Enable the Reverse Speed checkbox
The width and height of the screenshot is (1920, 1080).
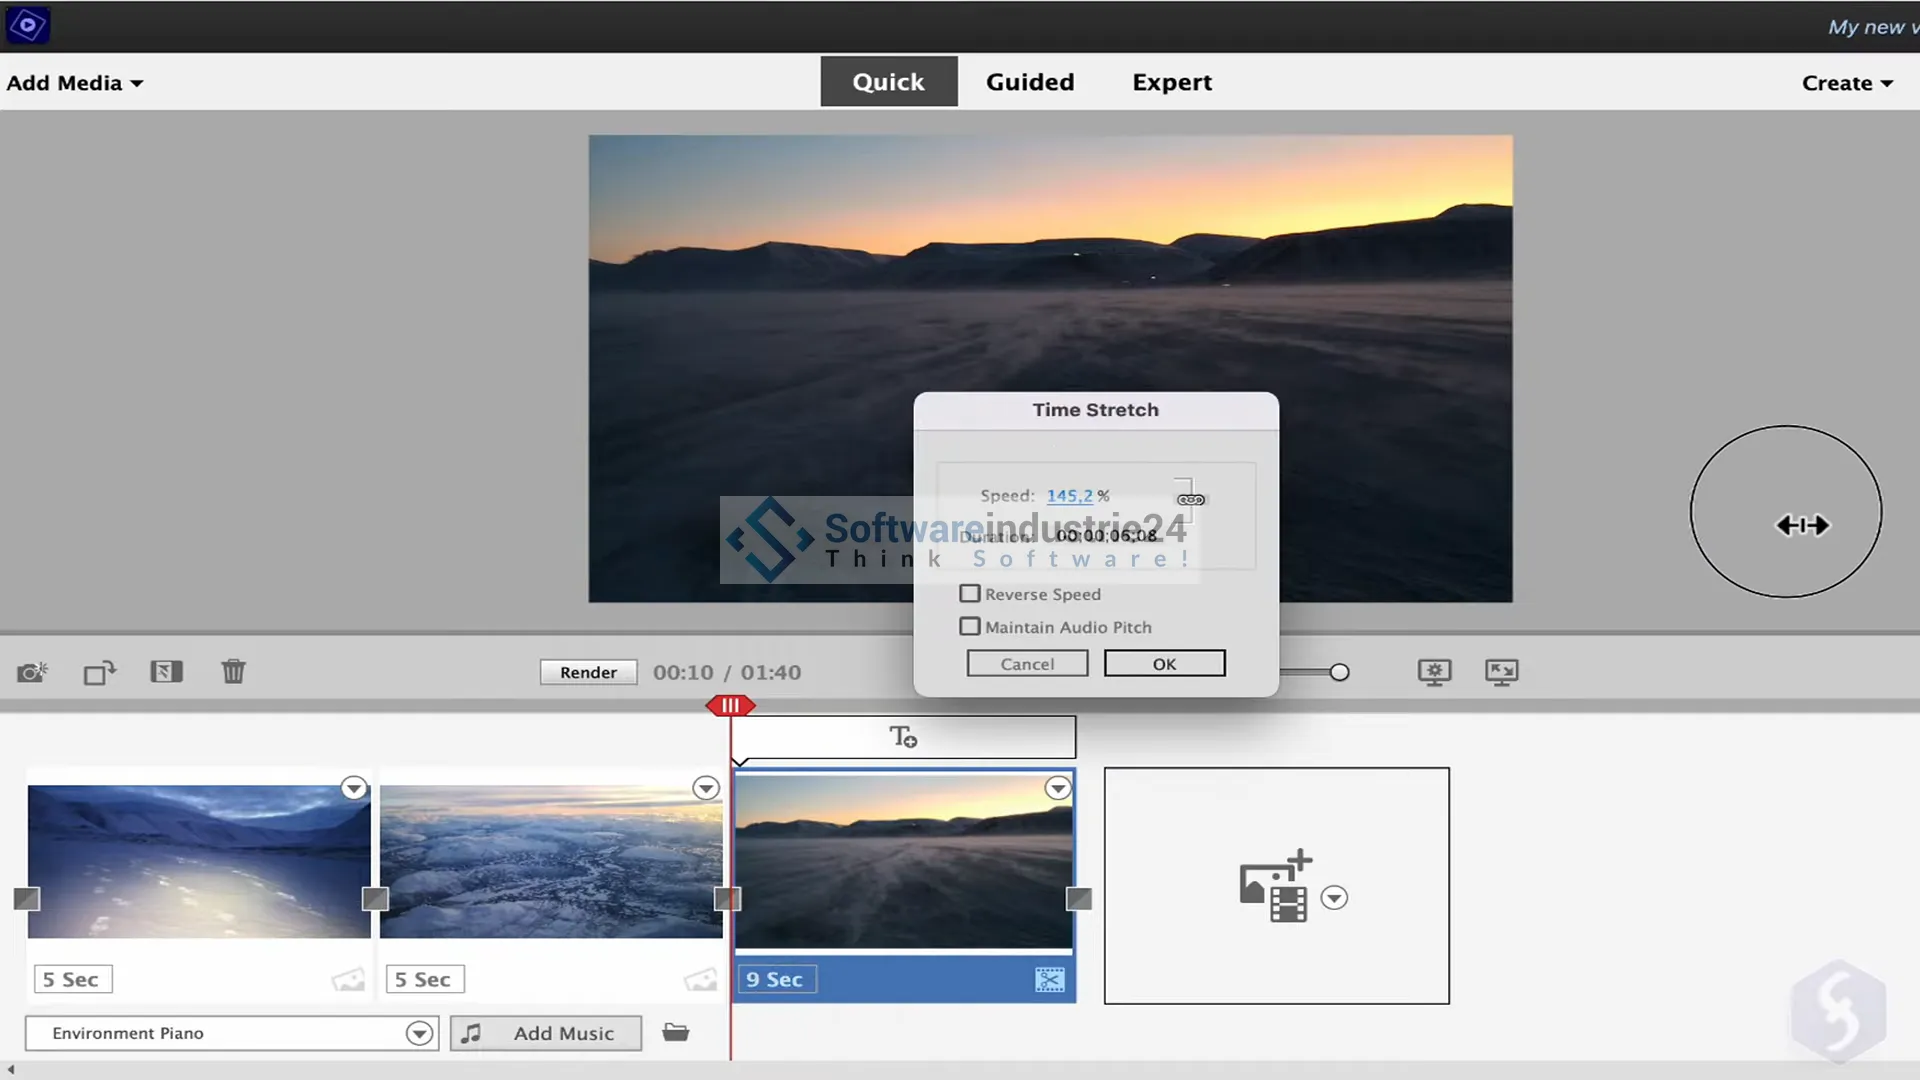coord(969,594)
